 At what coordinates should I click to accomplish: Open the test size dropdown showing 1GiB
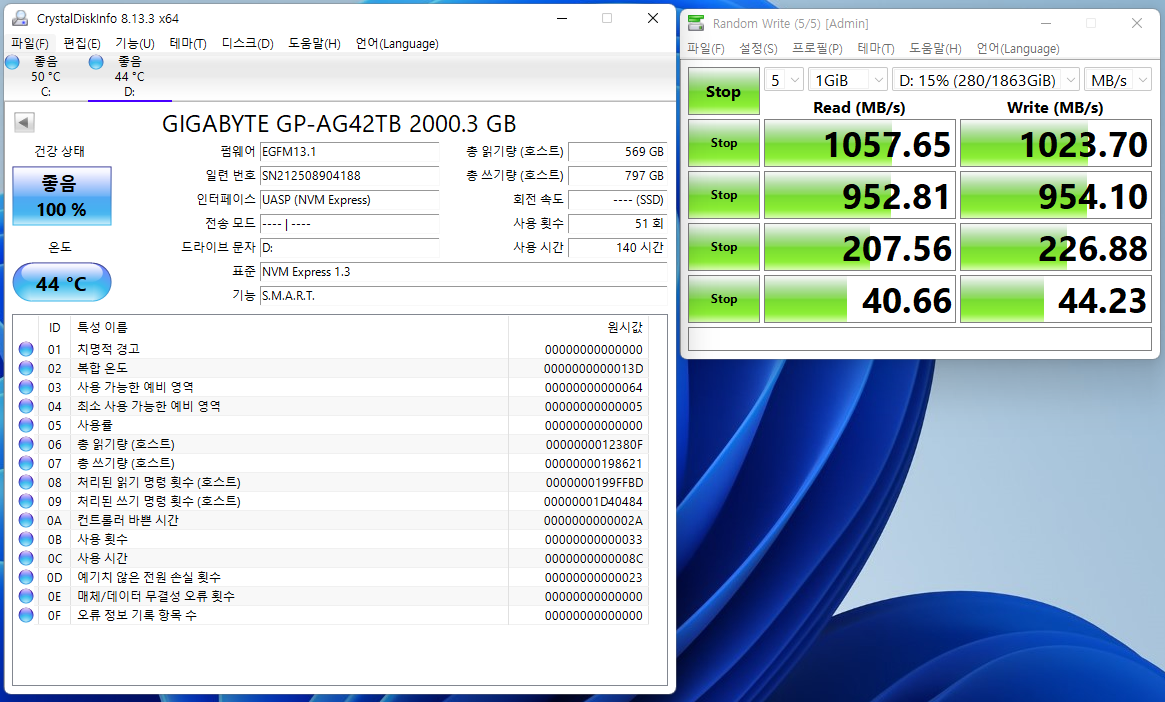[x=848, y=80]
